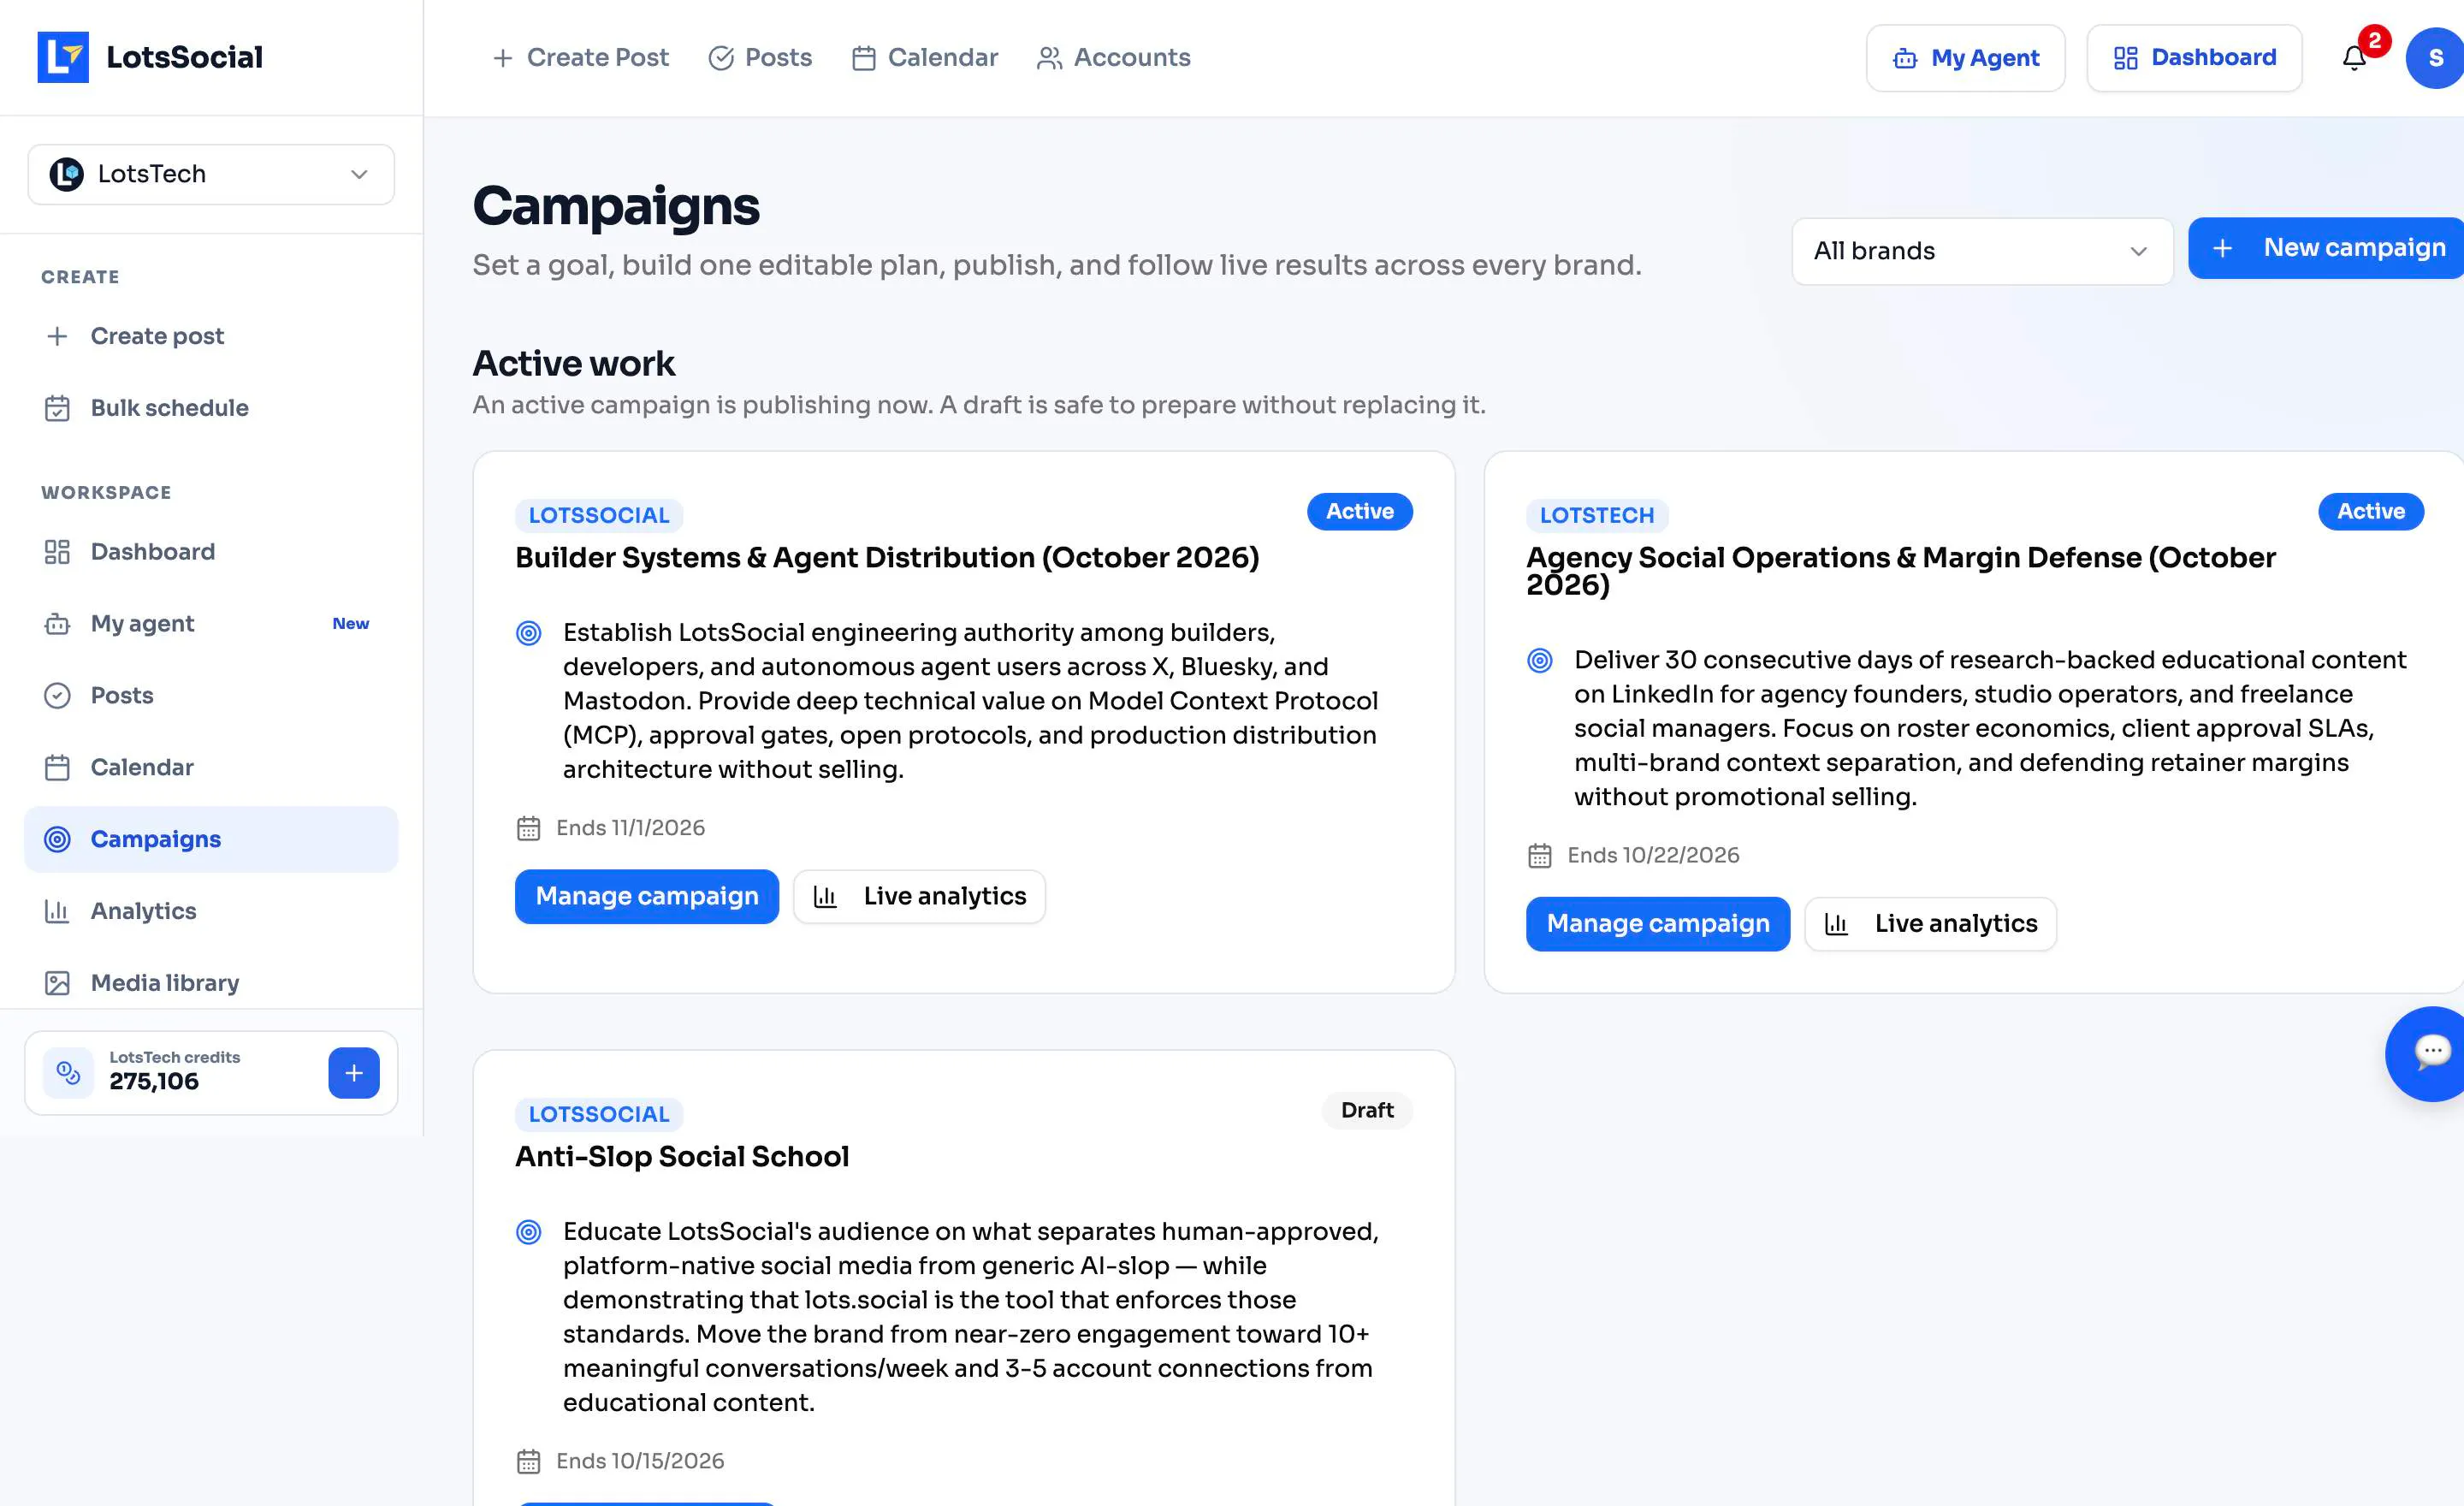Viewport: 2464px width, 1506px height.
Task: Click the goal target icon on Anti-Slop card
Action: click(x=529, y=1232)
